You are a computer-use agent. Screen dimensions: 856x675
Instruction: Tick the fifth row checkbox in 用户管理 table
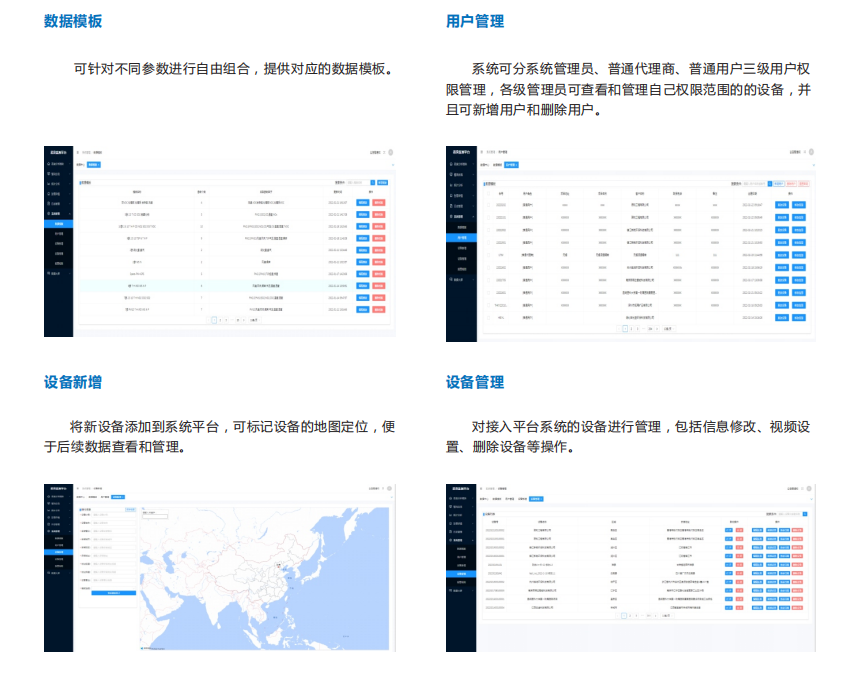point(489,255)
